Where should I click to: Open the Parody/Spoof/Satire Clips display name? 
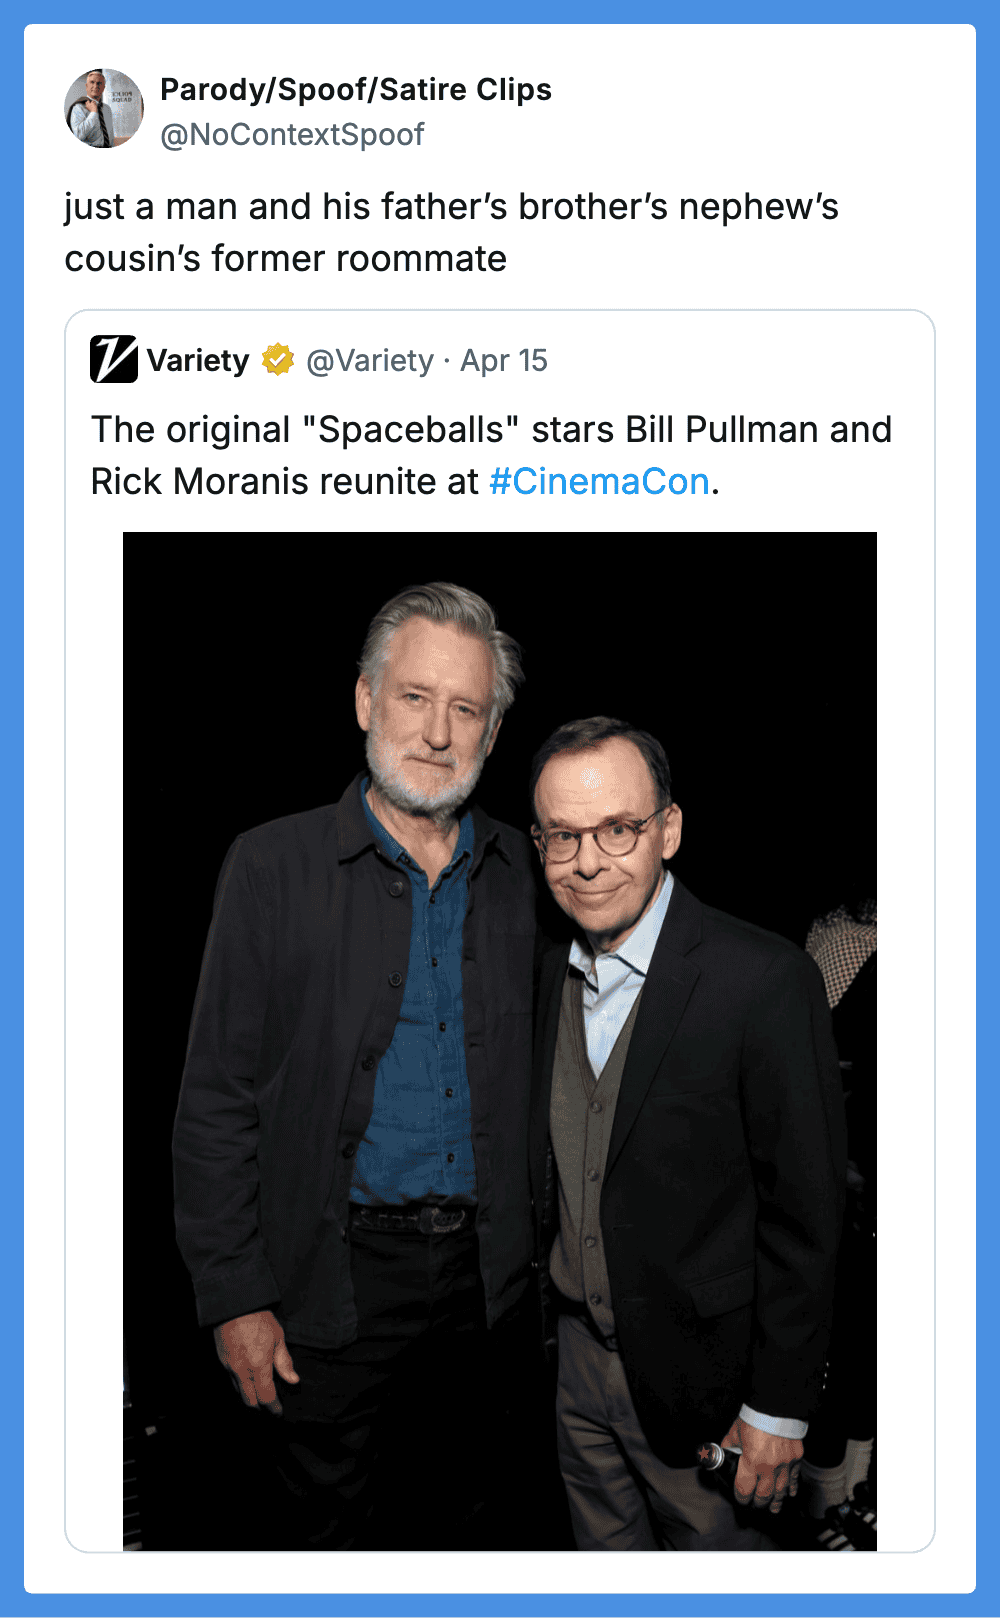(x=355, y=90)
